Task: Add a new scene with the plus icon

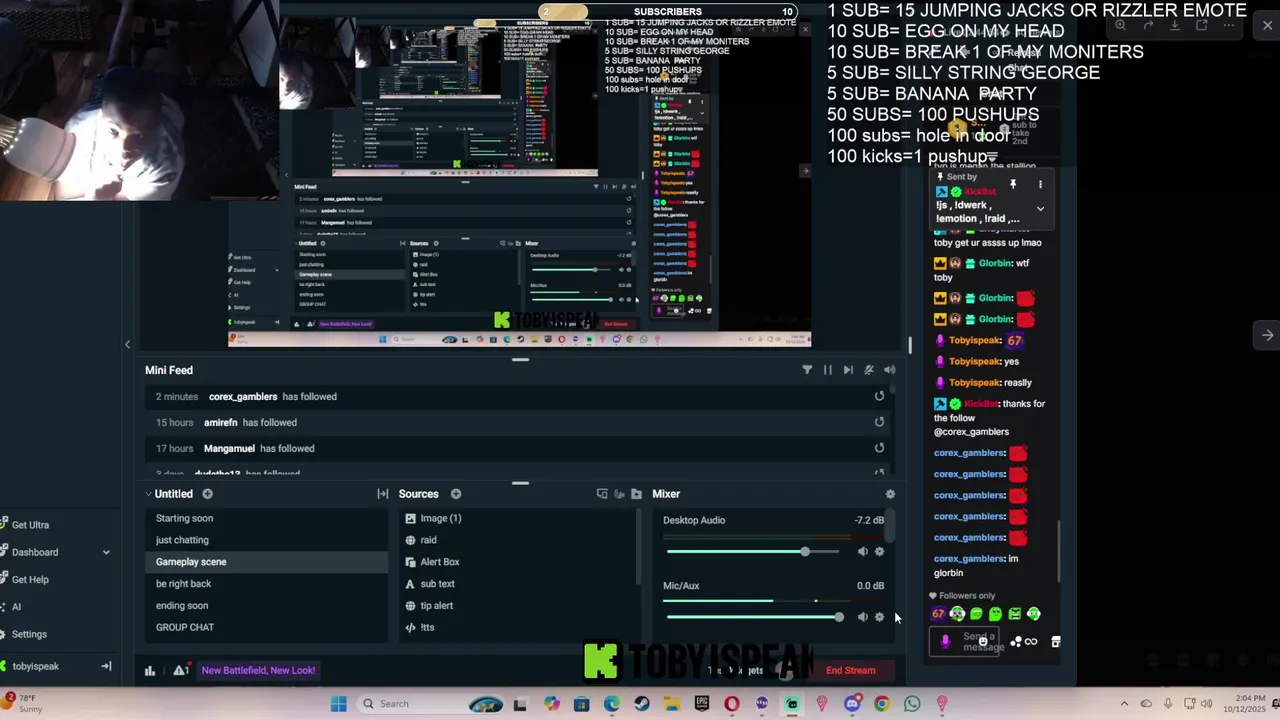Action: point(207,494)
